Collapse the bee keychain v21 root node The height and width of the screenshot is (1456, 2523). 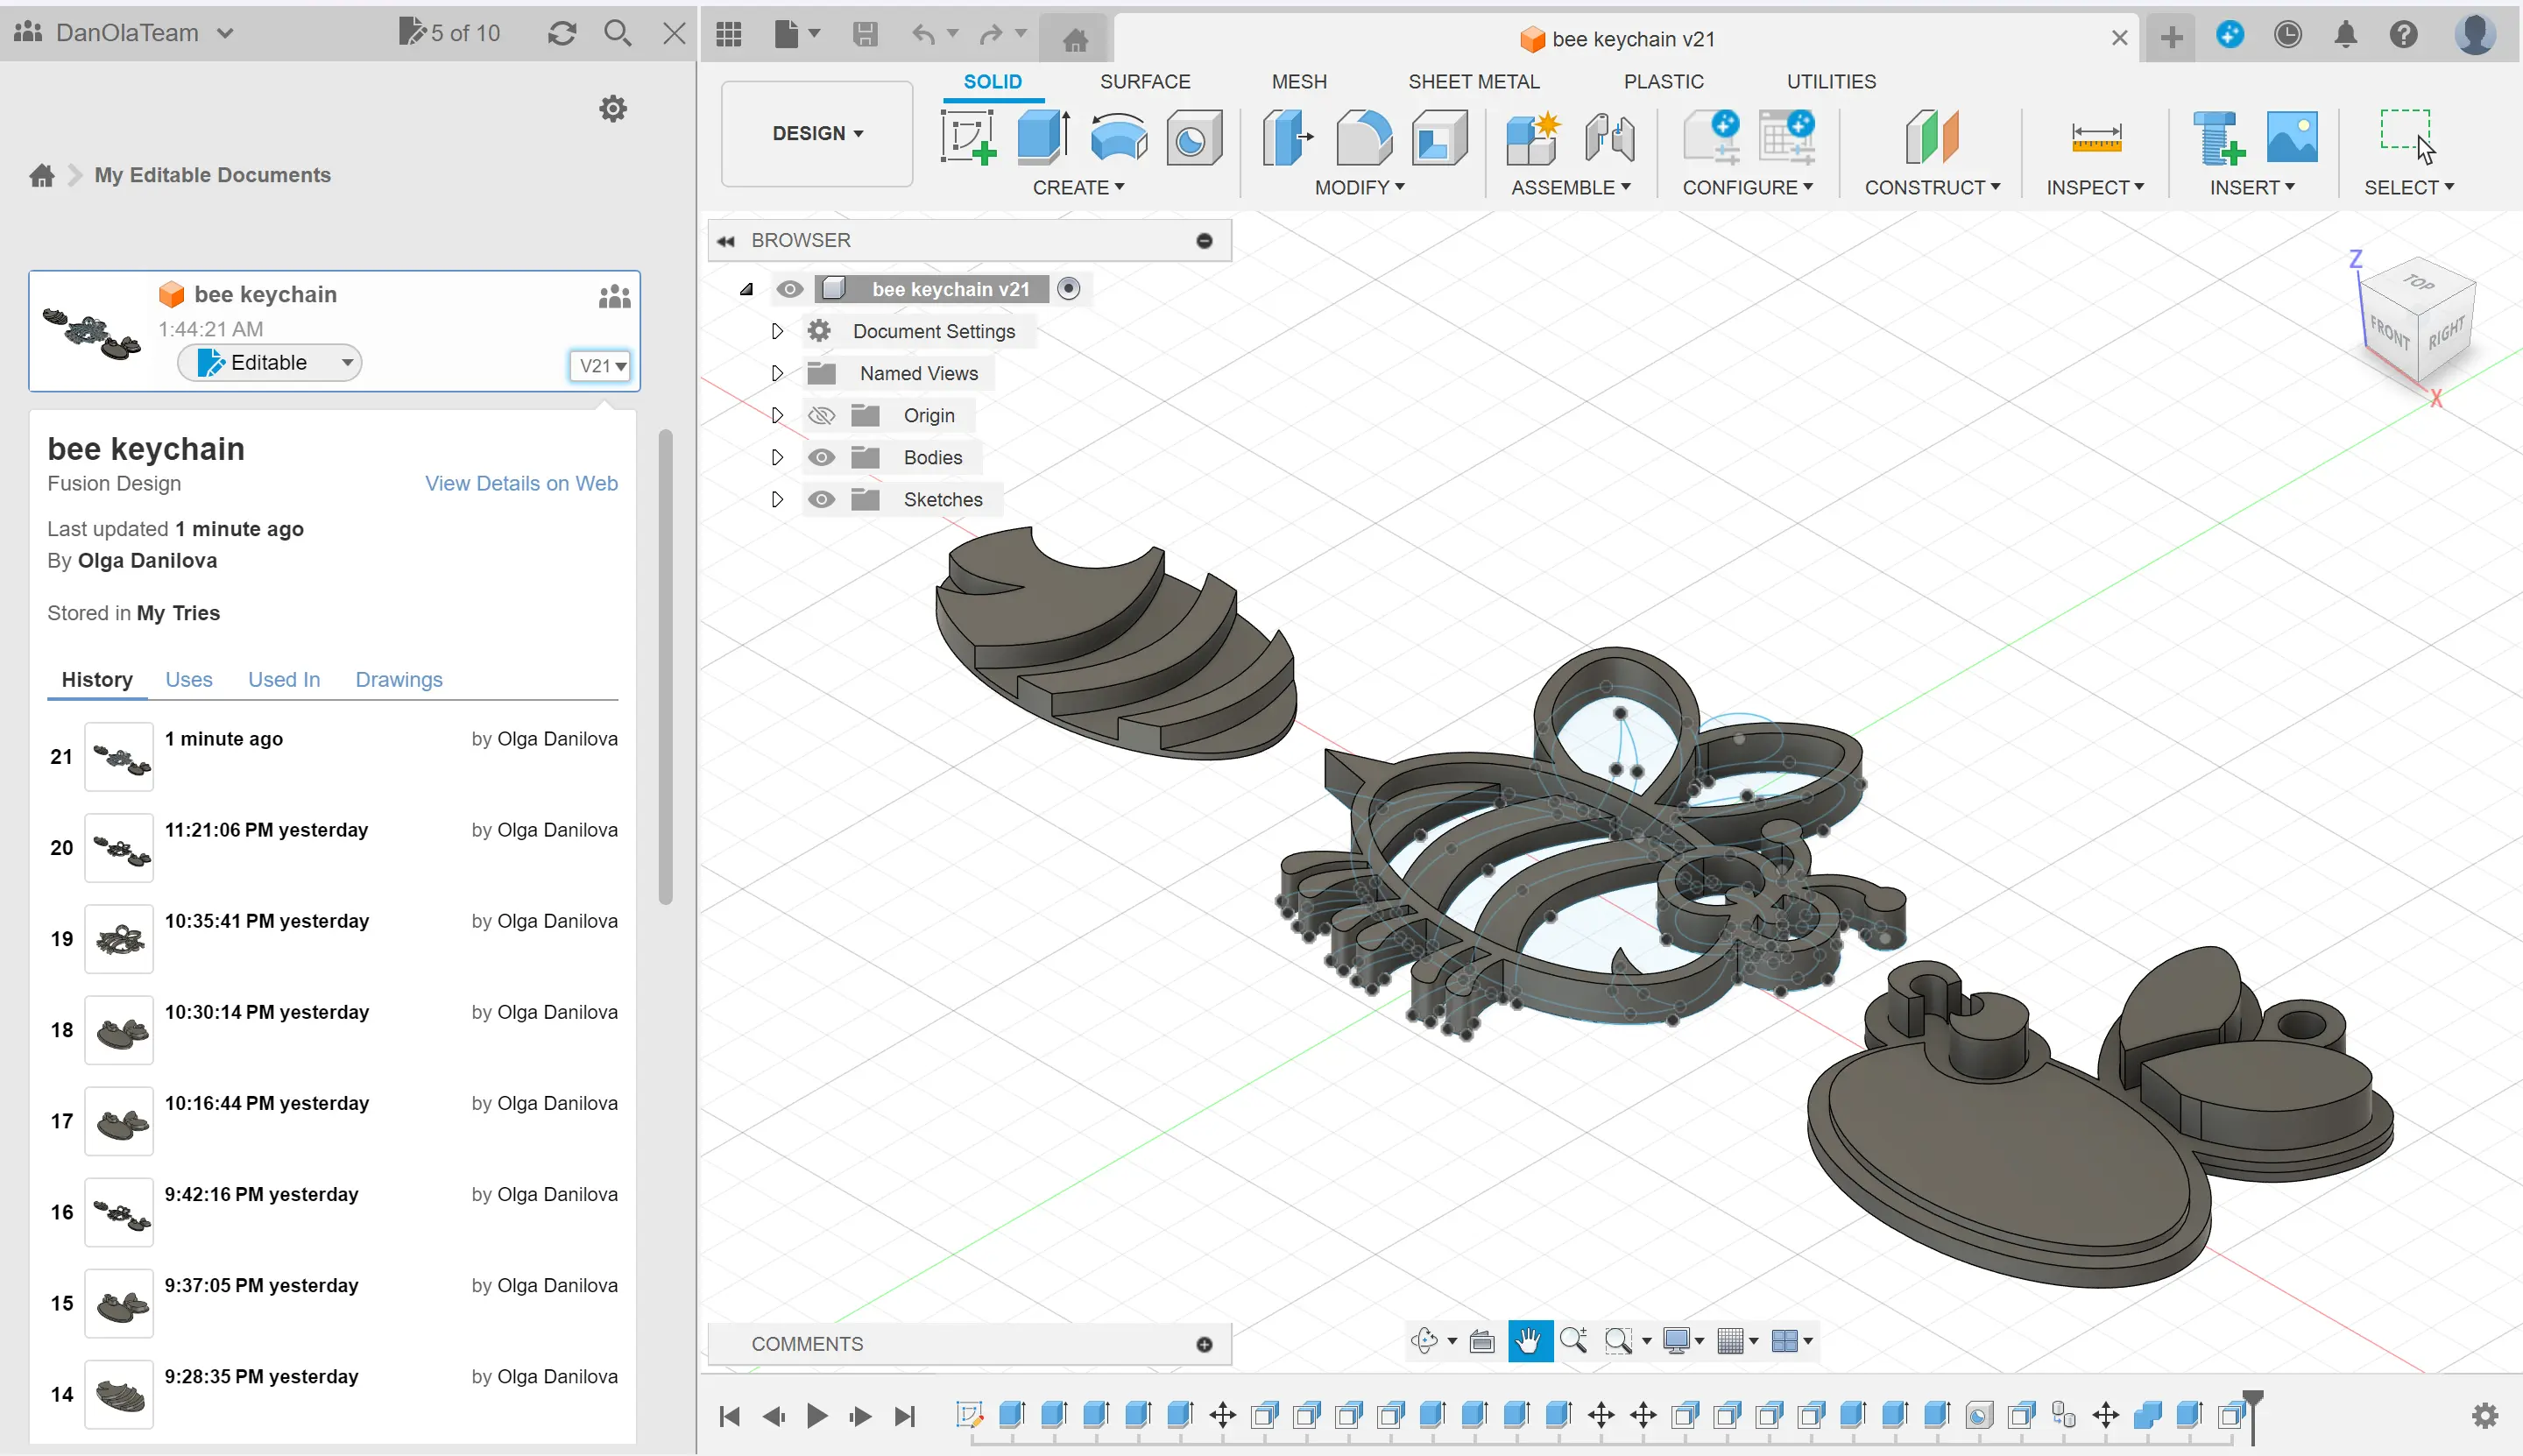pos(746,289)
